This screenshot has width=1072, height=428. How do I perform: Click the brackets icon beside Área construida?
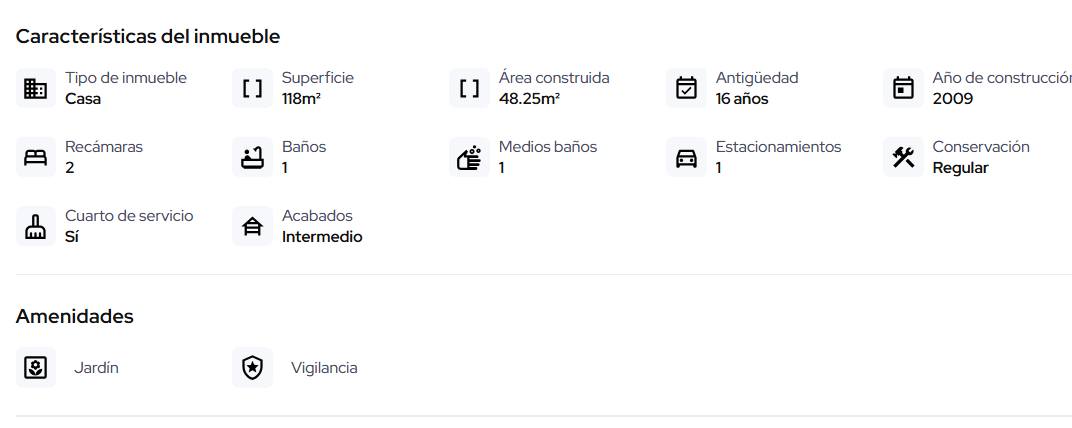pyautogui.click(x=470, y=88)
